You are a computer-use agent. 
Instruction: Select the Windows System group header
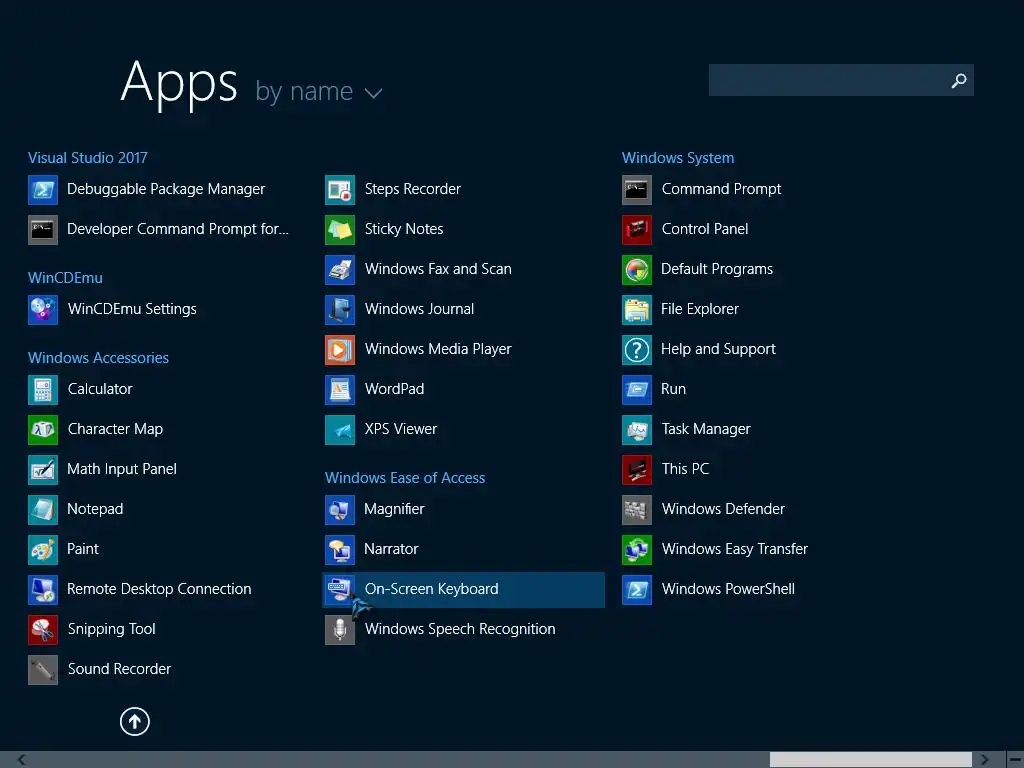click(678, 158)
